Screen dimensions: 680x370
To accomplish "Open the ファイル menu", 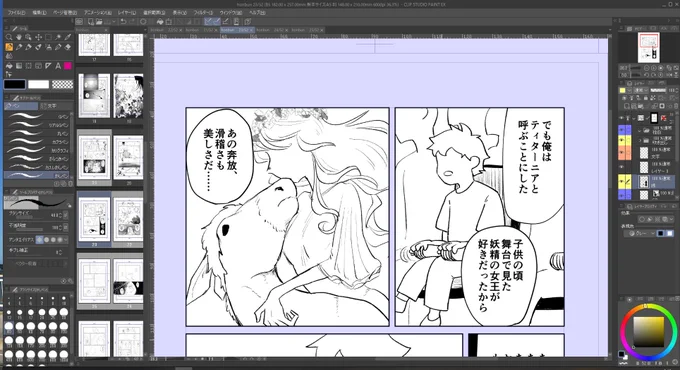I will (x=17, y=13).
